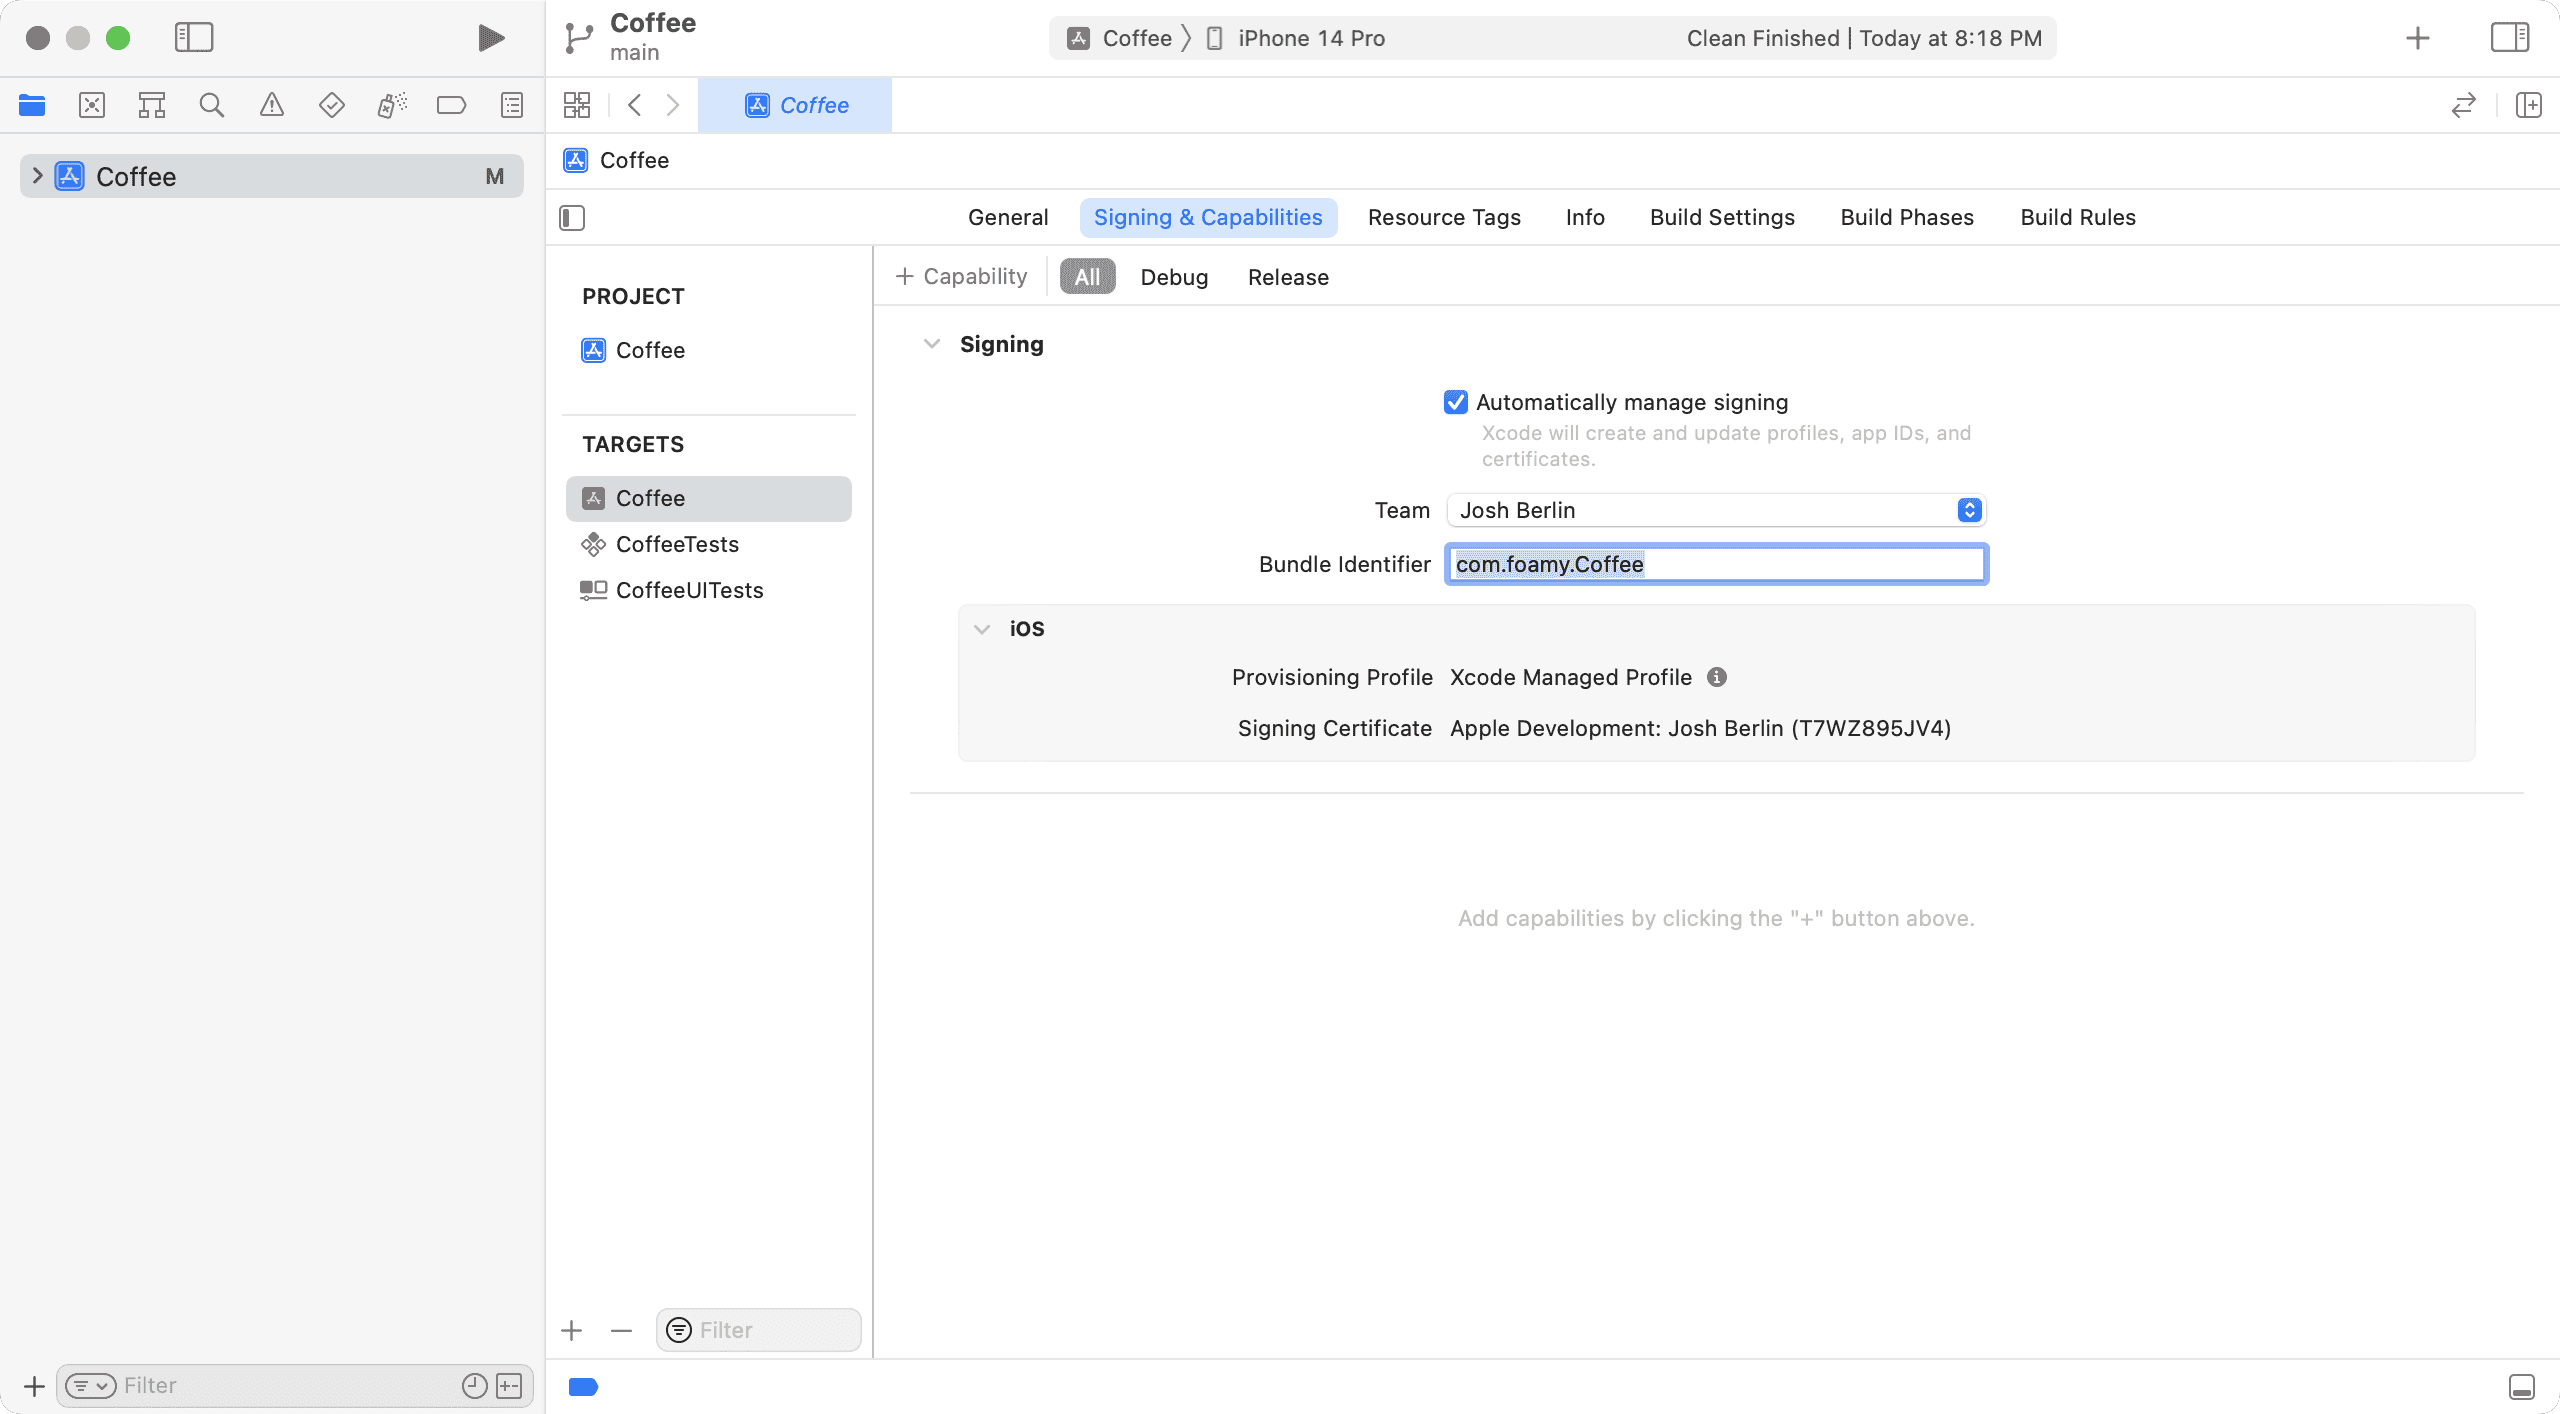Screen dimensions: 2560x1414
Task: Collapse the iOS section disclosure triangle
Action: (x=982, y=628)
